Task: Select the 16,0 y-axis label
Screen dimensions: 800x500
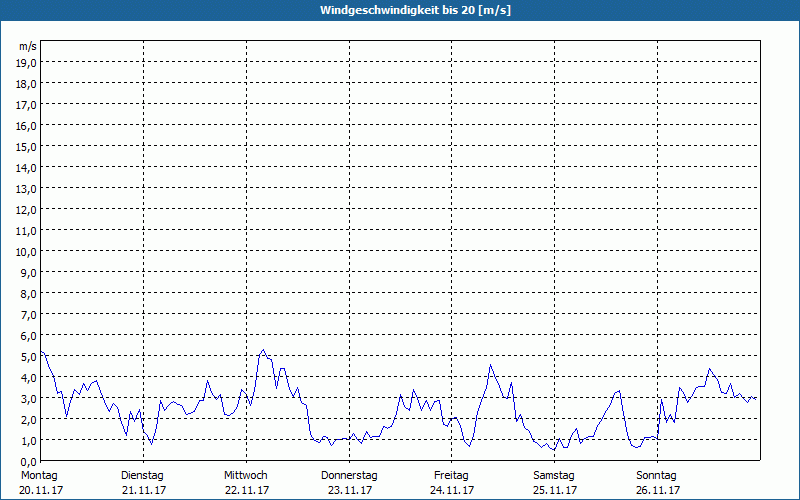Action: click(27, 126)
